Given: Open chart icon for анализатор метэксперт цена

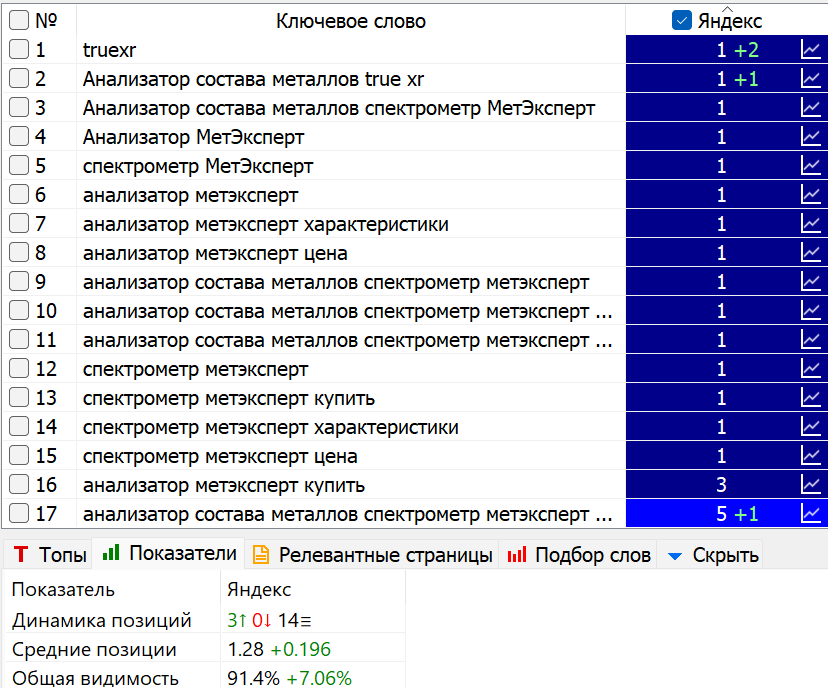Looking at the screenshot, I should tap(811, 253).
